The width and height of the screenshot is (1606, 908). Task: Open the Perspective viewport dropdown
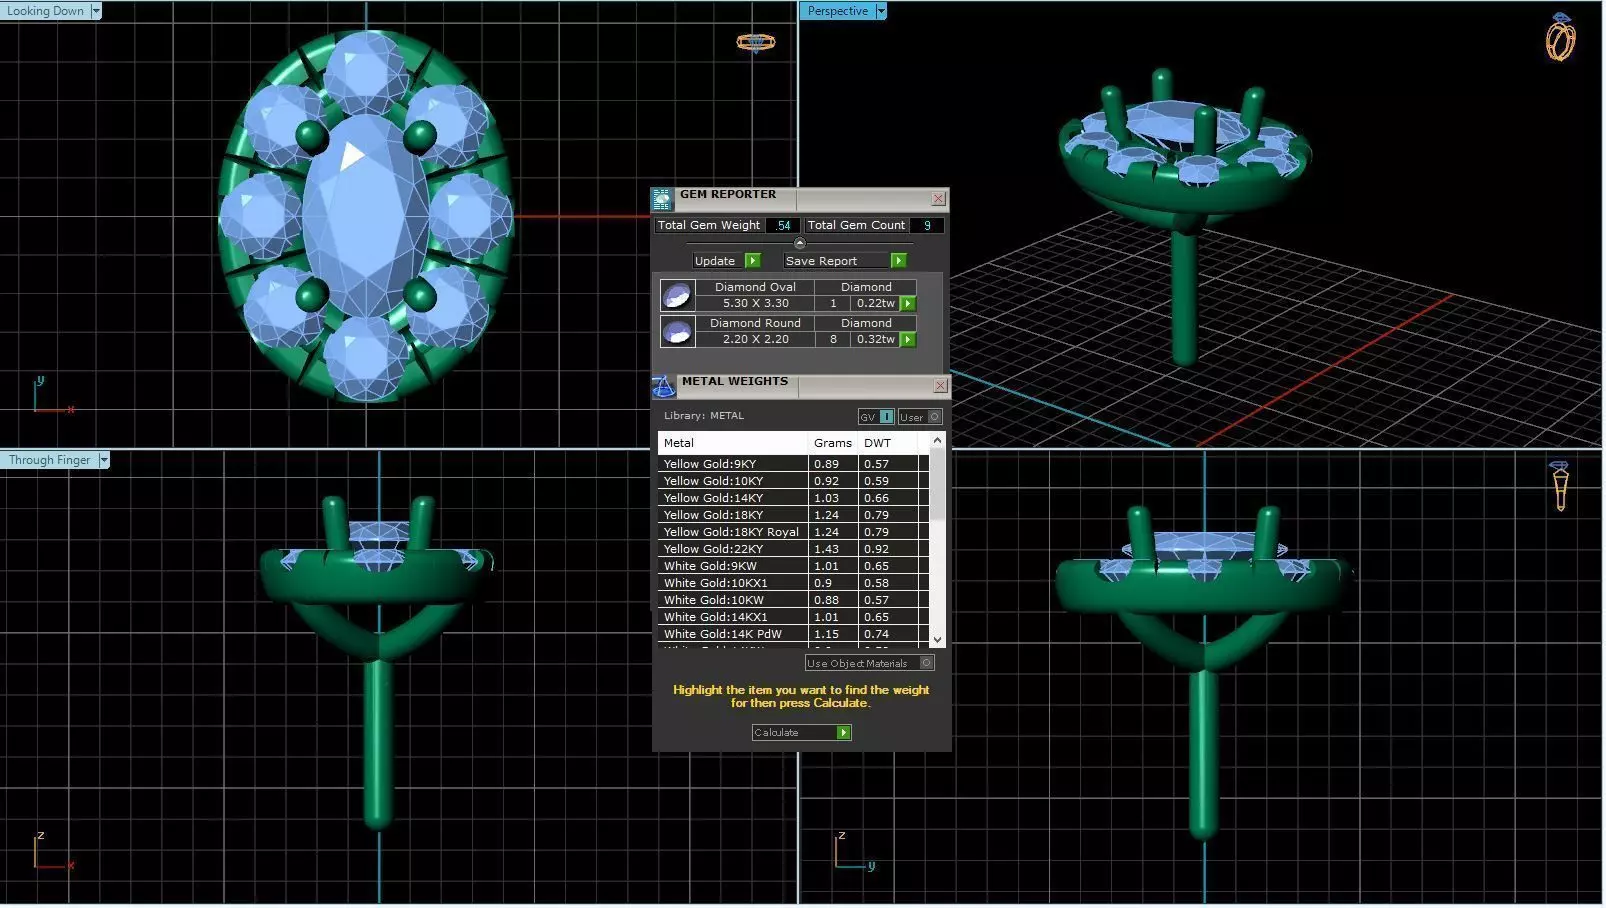881,11
